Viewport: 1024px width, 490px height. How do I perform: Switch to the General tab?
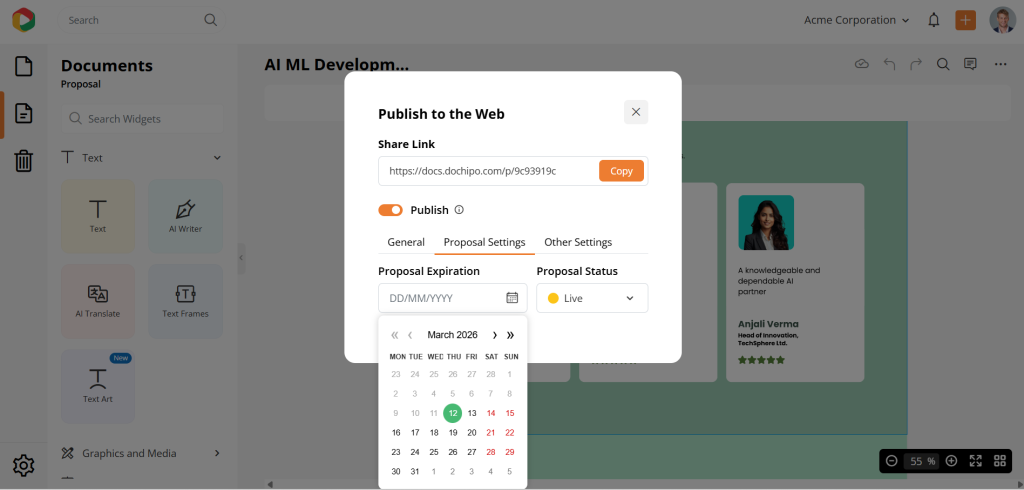pos(406,242)
